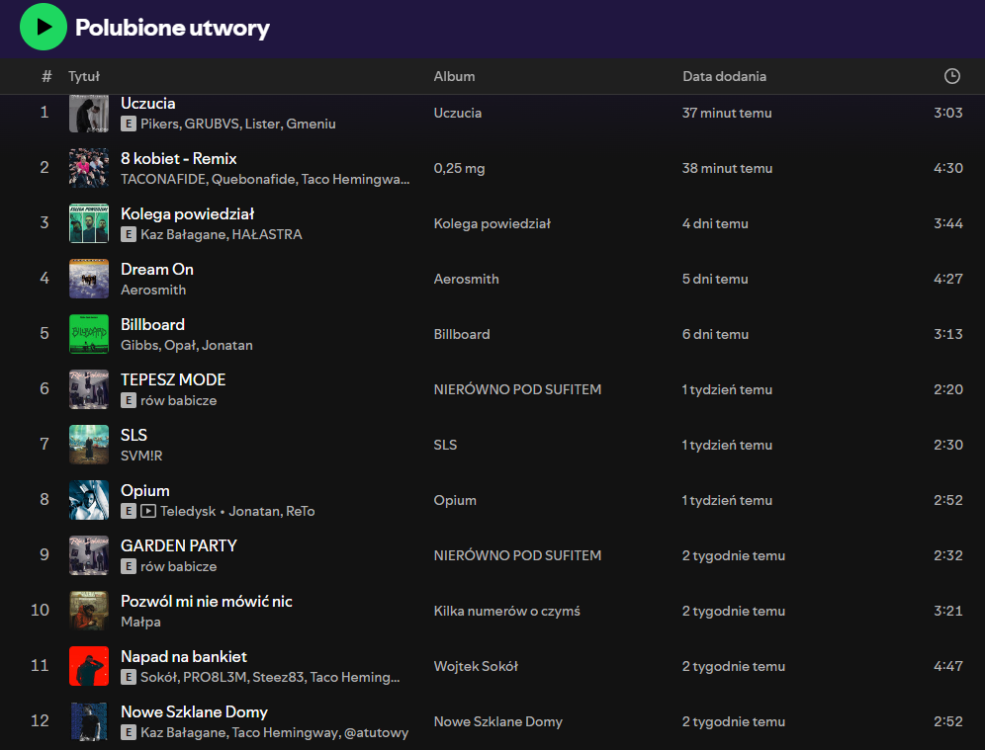Open artists Sokół, PRO8L3M, Steez83
The image size is (985, 750).
click(x=269, y=677)
